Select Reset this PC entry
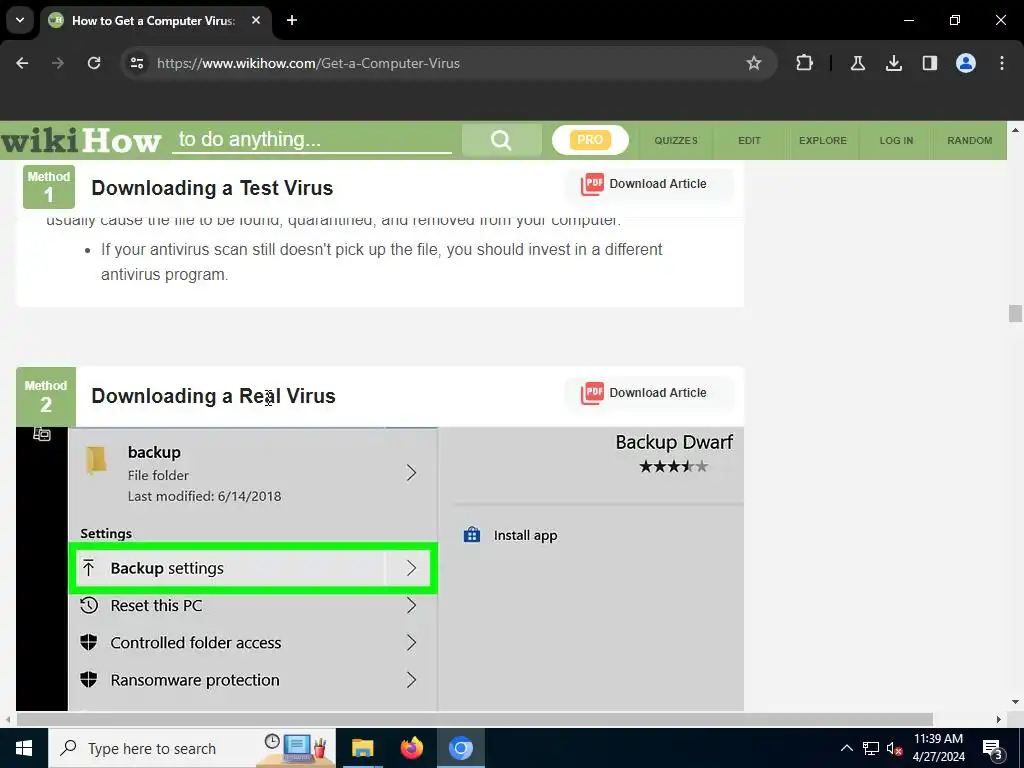Viewport: 1024px width, 768px height. [x=253, y=605]
